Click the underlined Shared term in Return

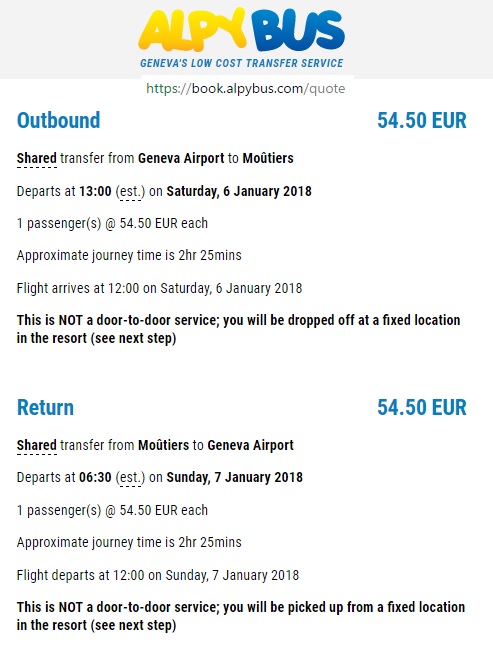(37, 445)
